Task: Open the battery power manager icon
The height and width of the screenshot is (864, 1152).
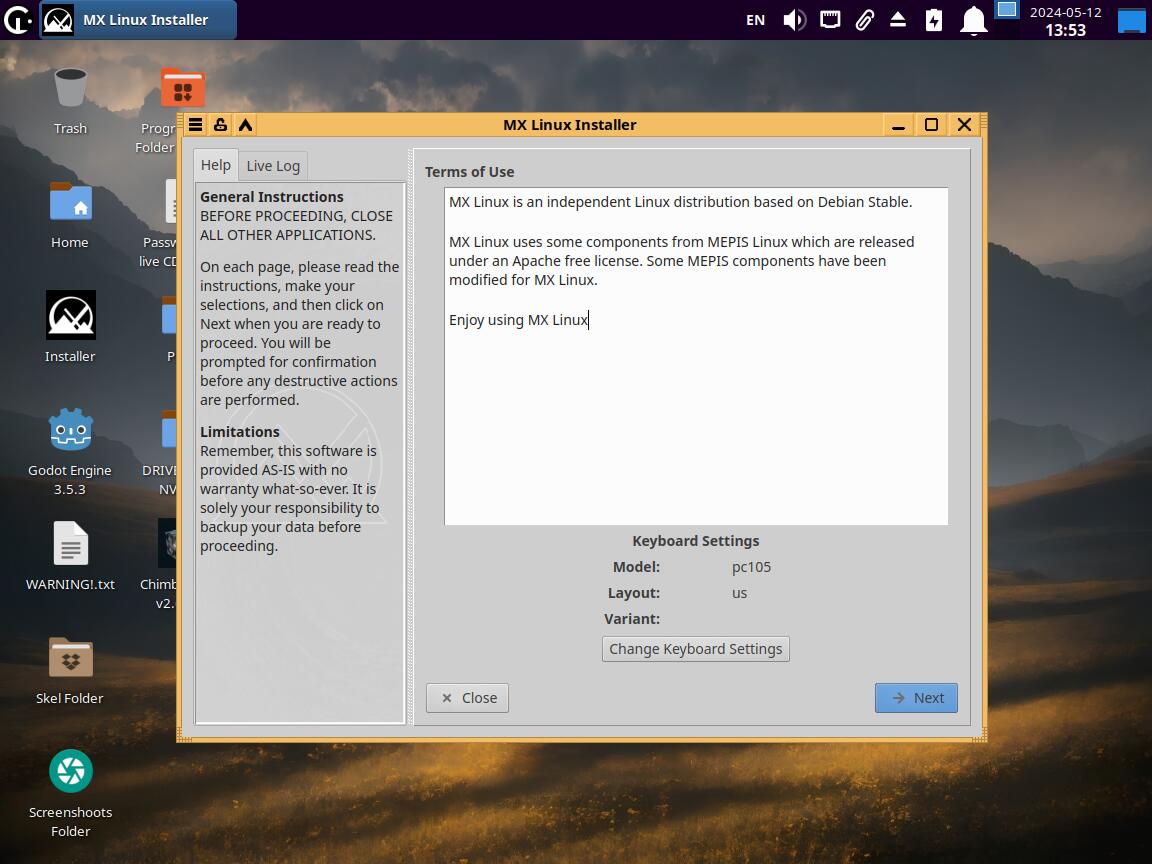Action: (x=934, y=20)
